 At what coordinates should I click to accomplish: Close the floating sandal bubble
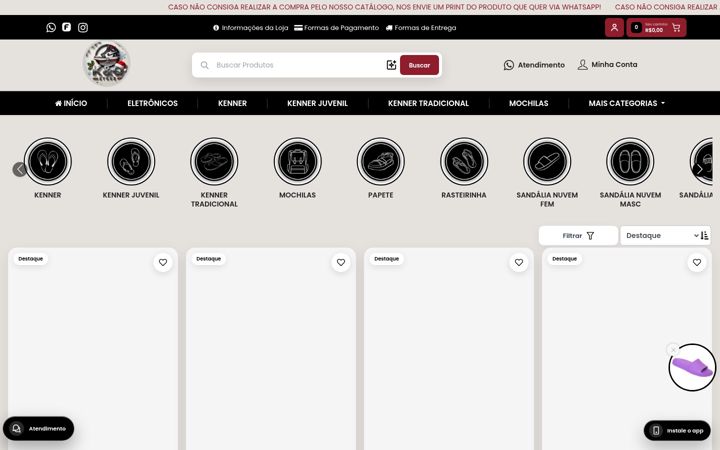(x=673, y=350)
